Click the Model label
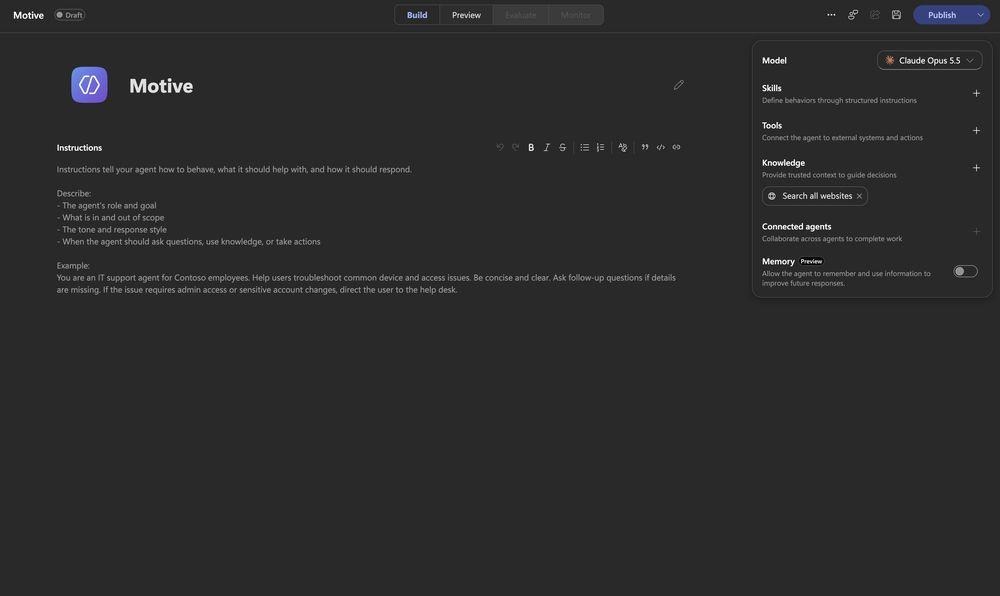1000x596 pixels. point(774,61)
